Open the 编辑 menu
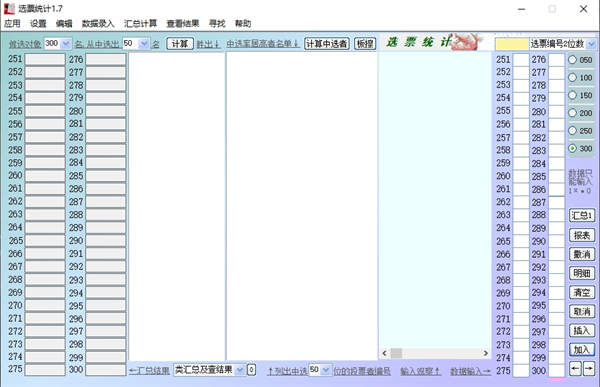 point(64,24)
